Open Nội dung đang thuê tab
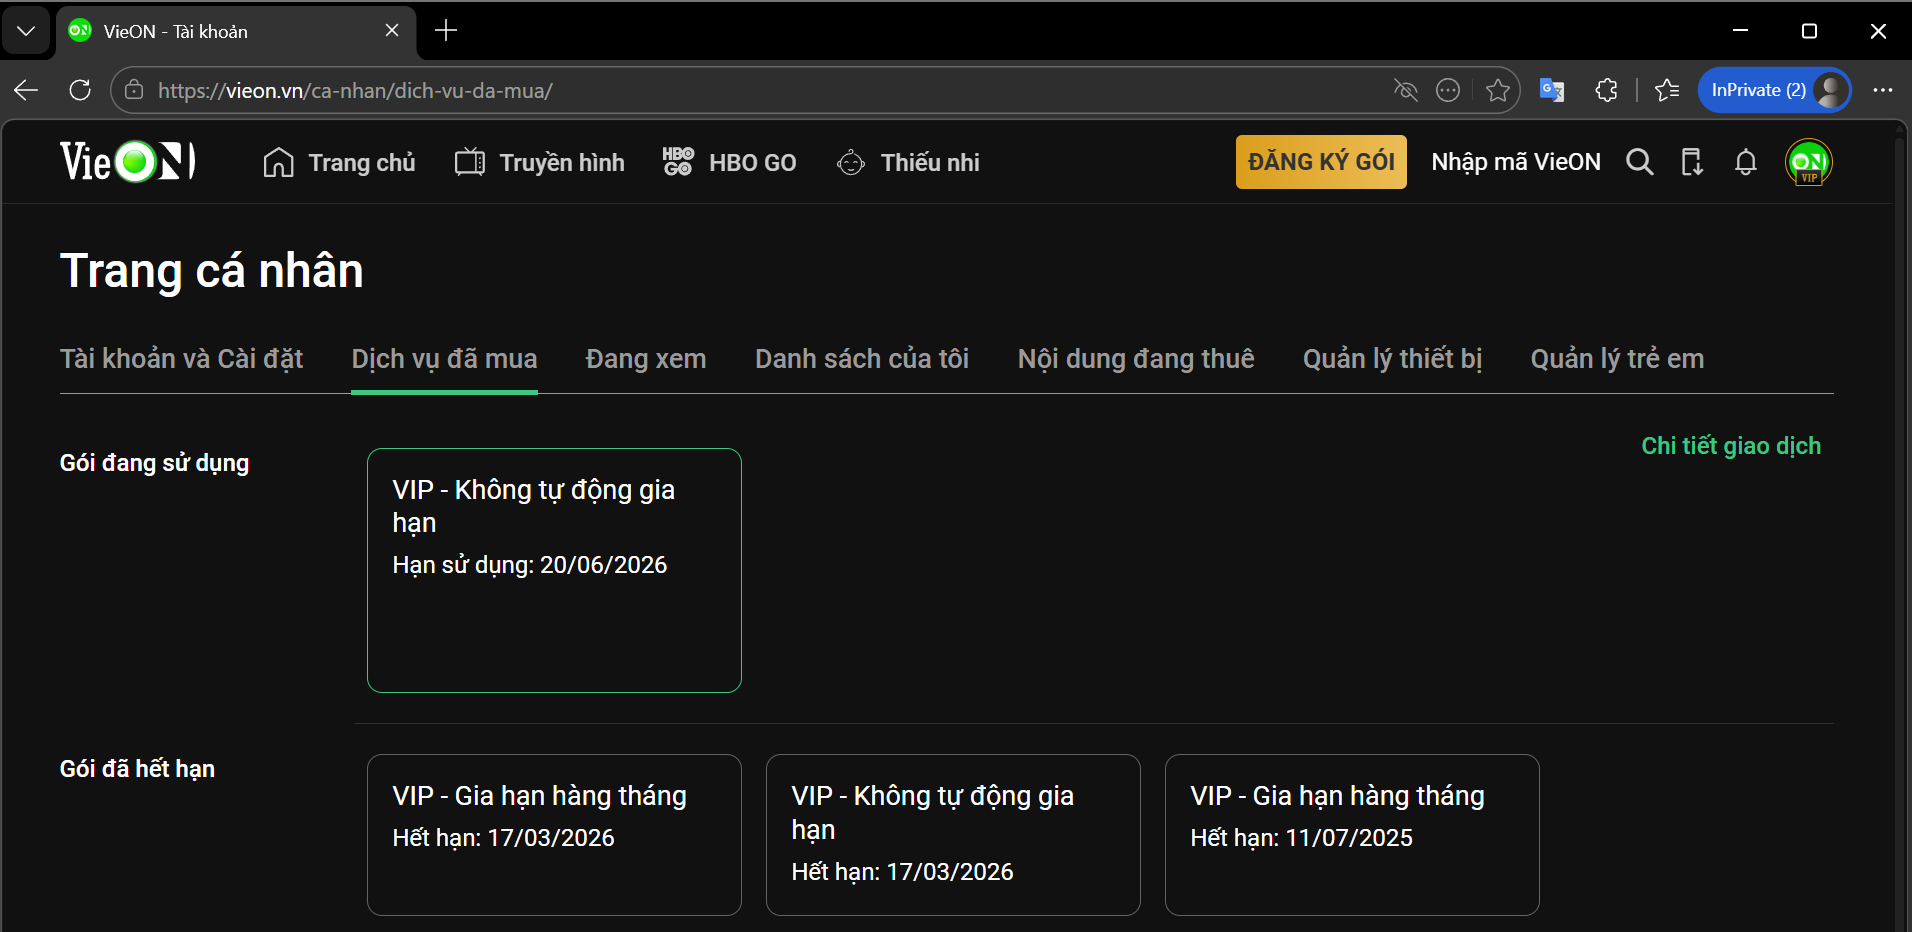The height and width of the screenshot is (932, 1912). point(1136,359)
